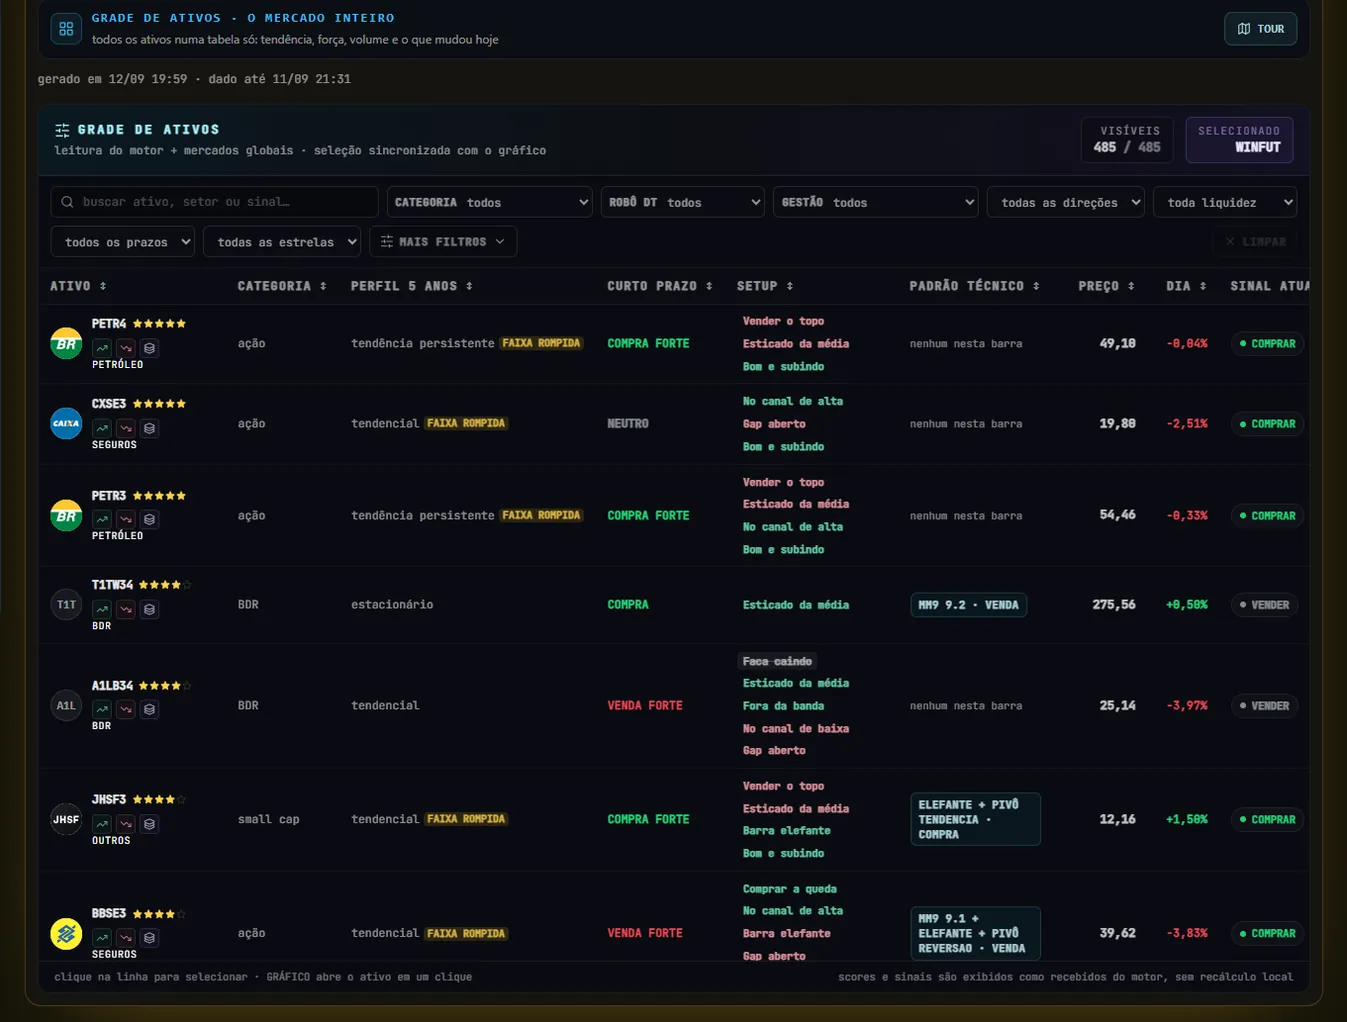Image resolution: width=1347 pixels, height=1022 pixels.
Task: Sort by PERFIL 5 ANOS column header
Action: [411, 286]
